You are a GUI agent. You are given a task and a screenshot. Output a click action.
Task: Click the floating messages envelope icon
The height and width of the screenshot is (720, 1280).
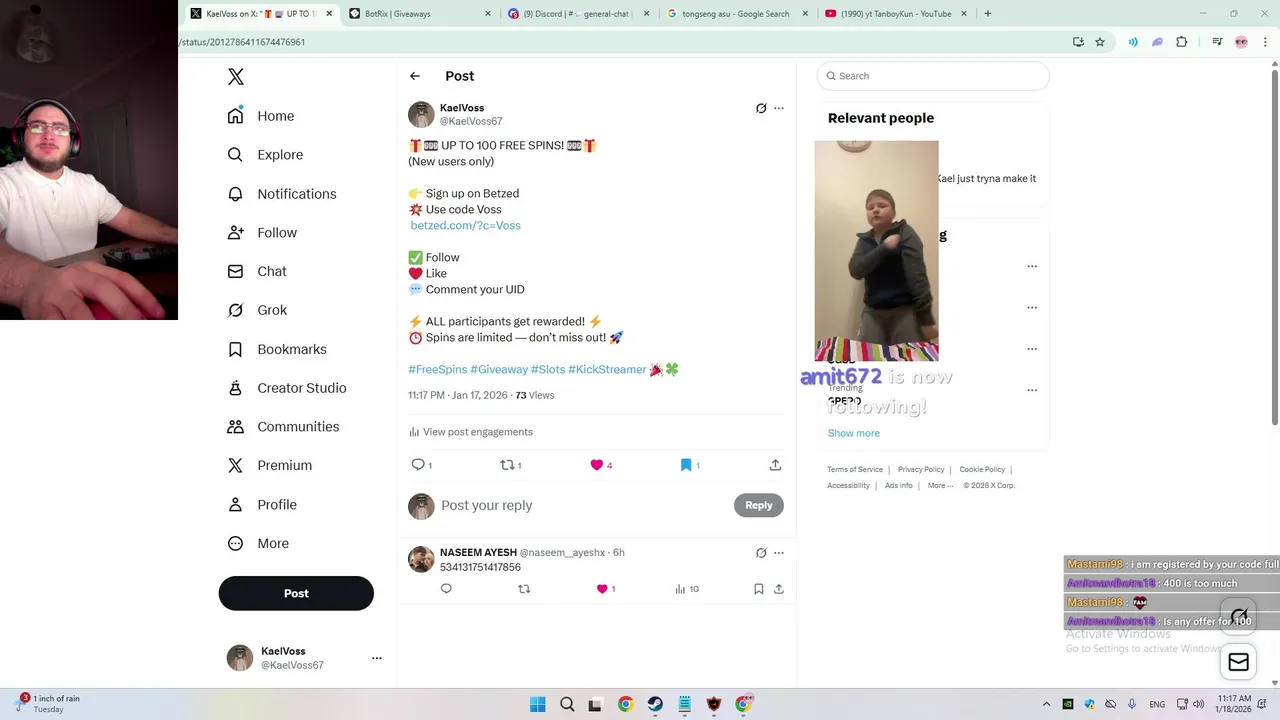point(1239,662)
